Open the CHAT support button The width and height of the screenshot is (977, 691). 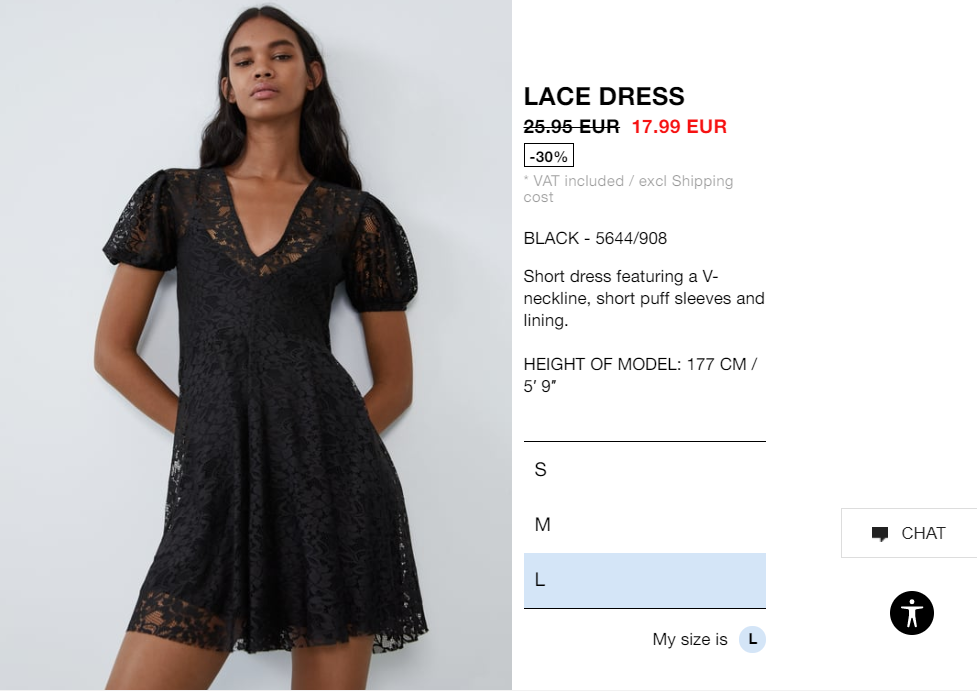click(x=909, y=533)
